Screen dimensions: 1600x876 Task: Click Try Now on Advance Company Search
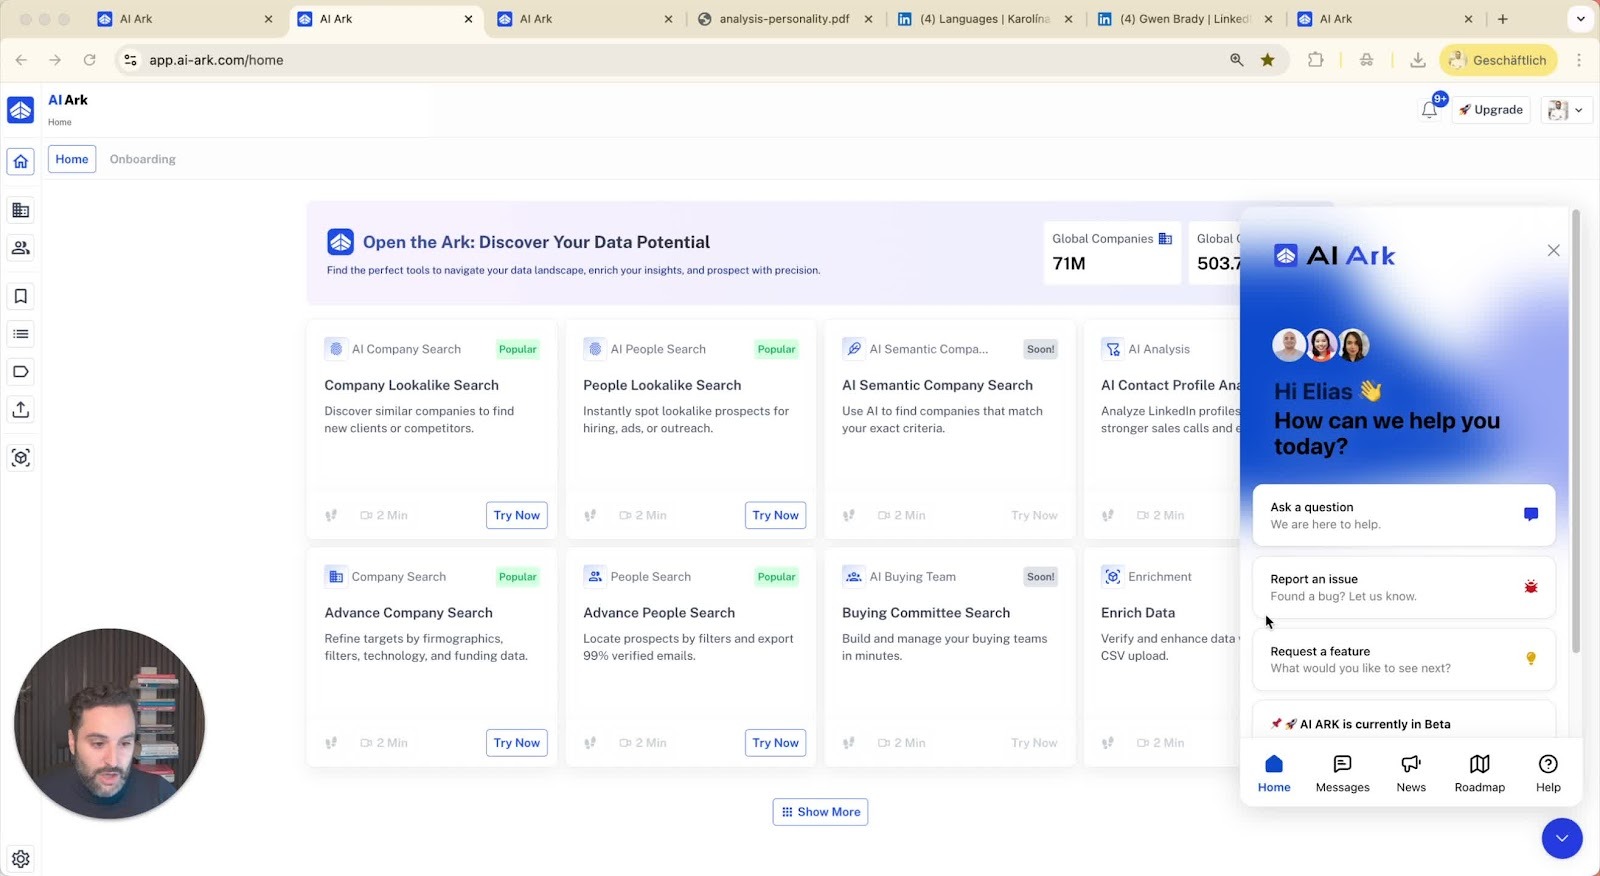click(x=517, y=743)
